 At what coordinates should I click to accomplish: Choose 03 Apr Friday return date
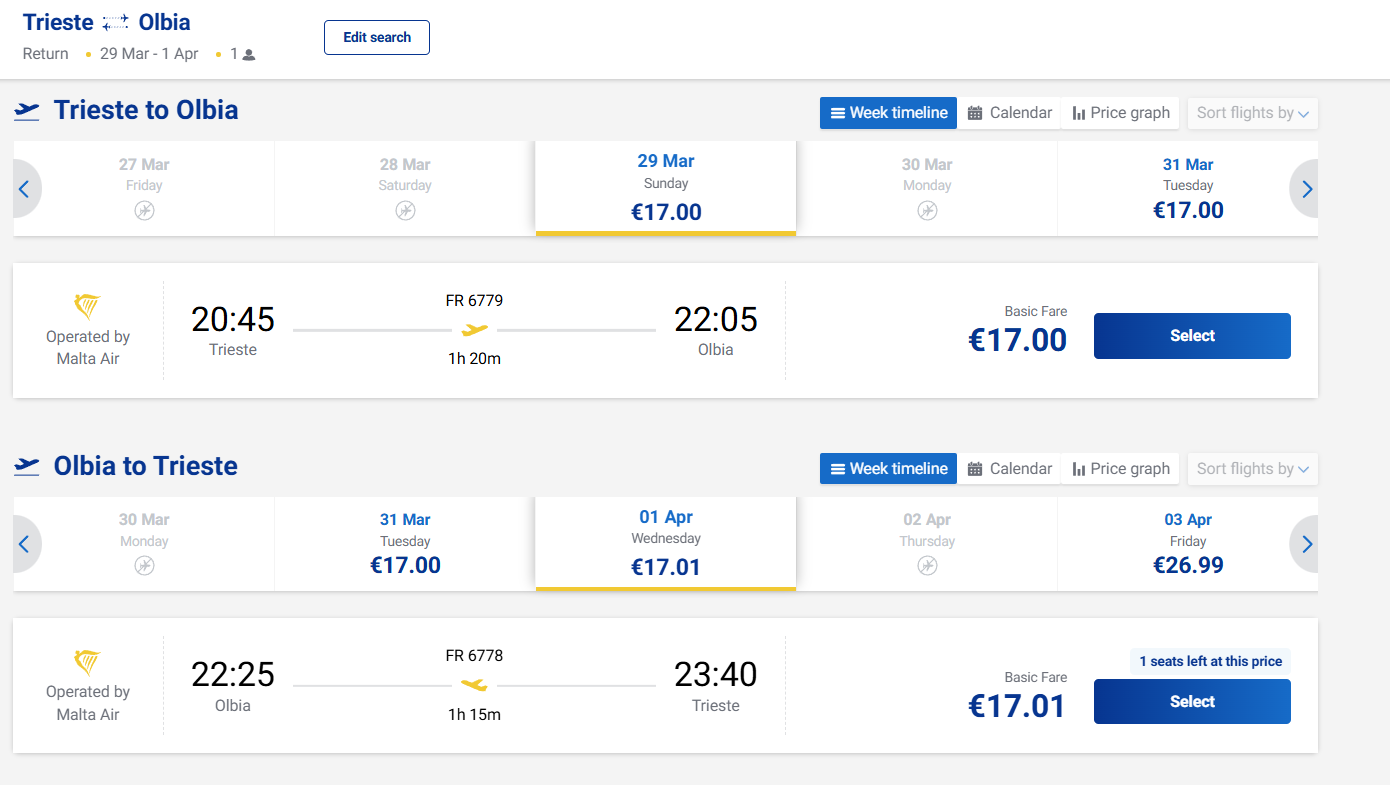[x=1187, y=544]
